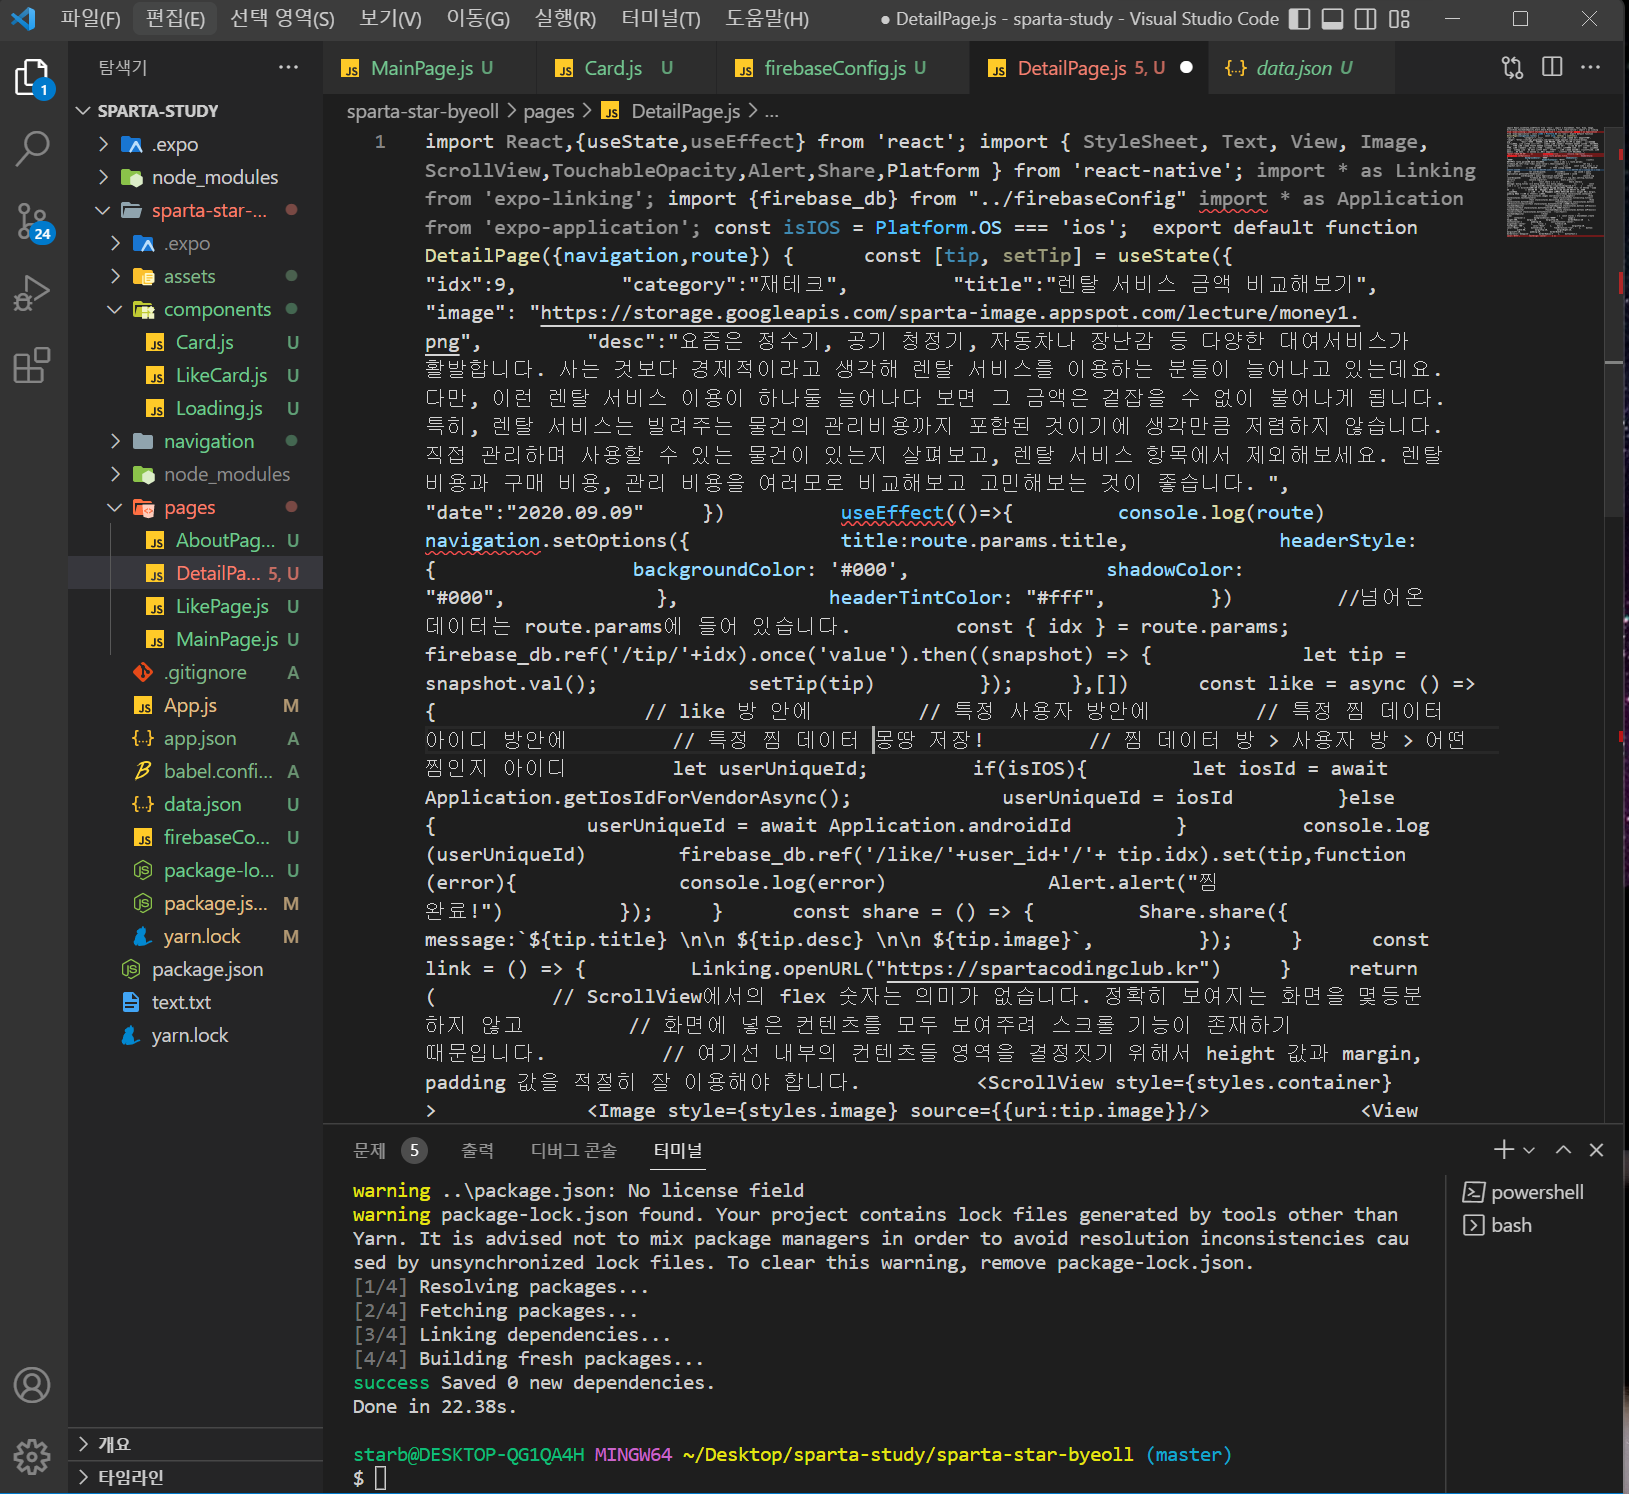
Task: Open the 선택 영역(S) menu
Action: click(x=282, y=18)
